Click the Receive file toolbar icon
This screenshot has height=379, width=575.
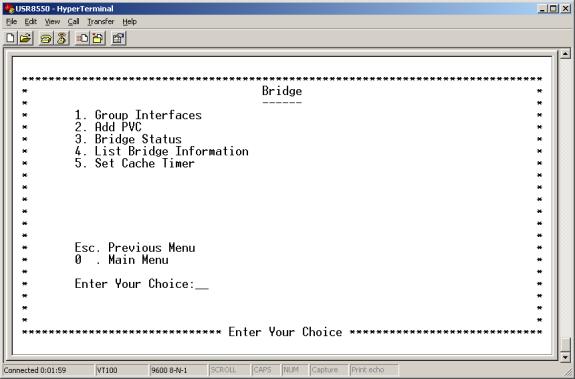click(x=98, y=38)
